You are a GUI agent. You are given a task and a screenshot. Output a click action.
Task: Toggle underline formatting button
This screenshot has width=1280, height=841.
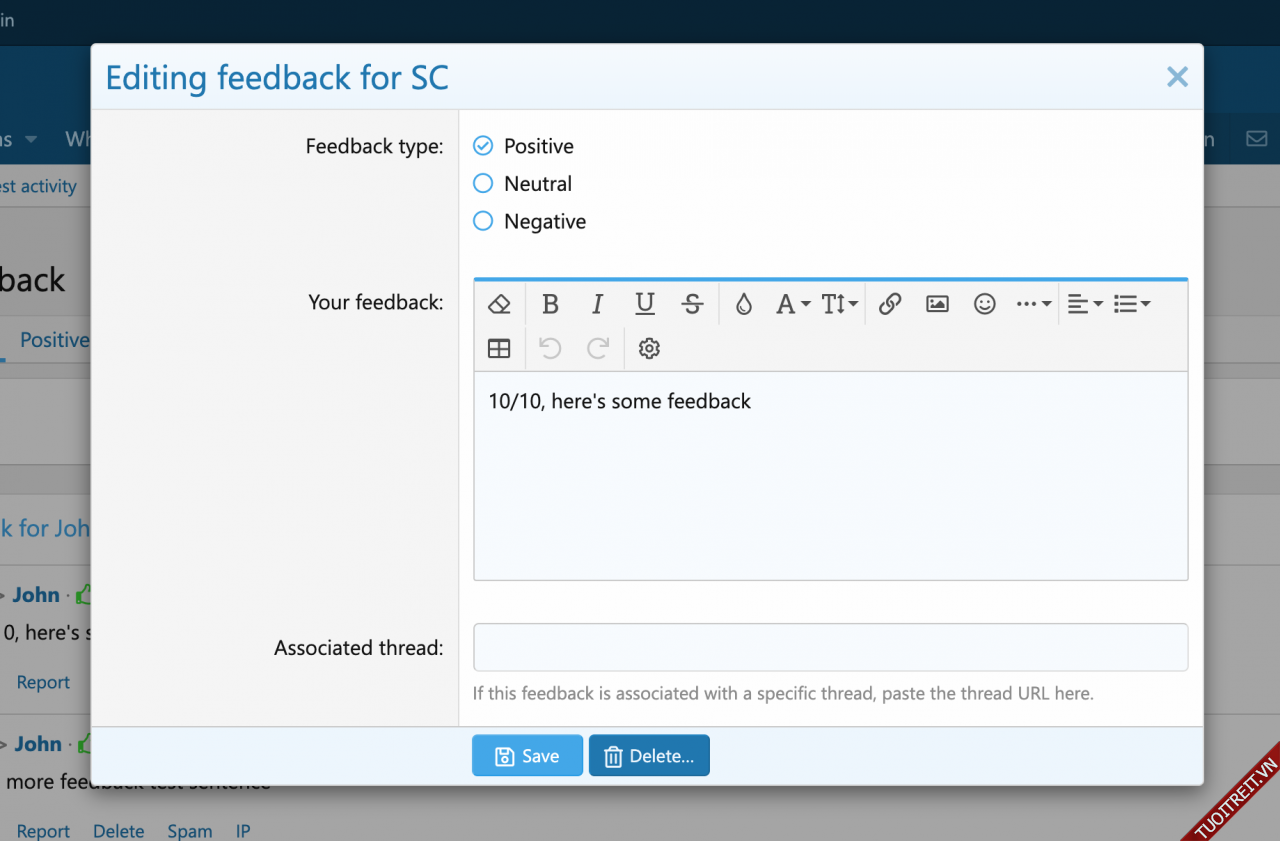tap(645, 304)
